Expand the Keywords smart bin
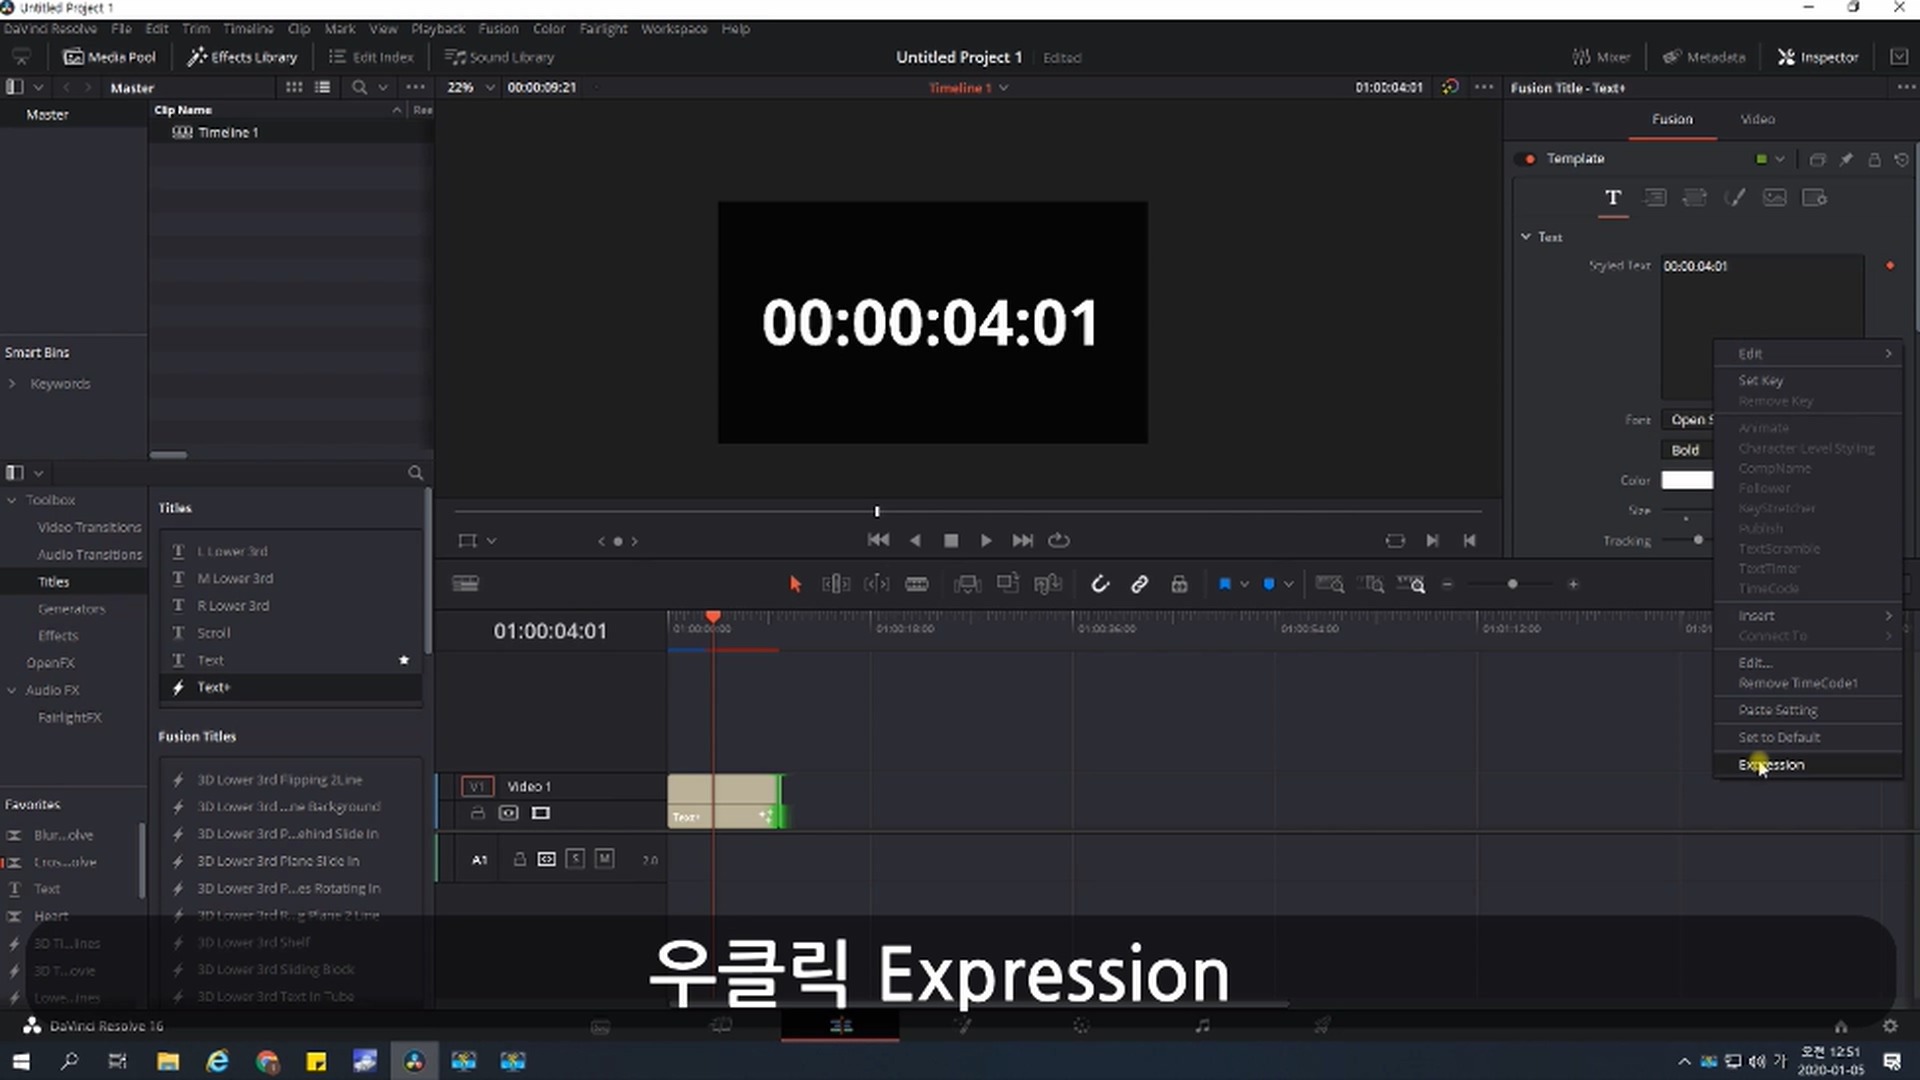Viewport: 1920px width, 1080px height. point(12,384)
